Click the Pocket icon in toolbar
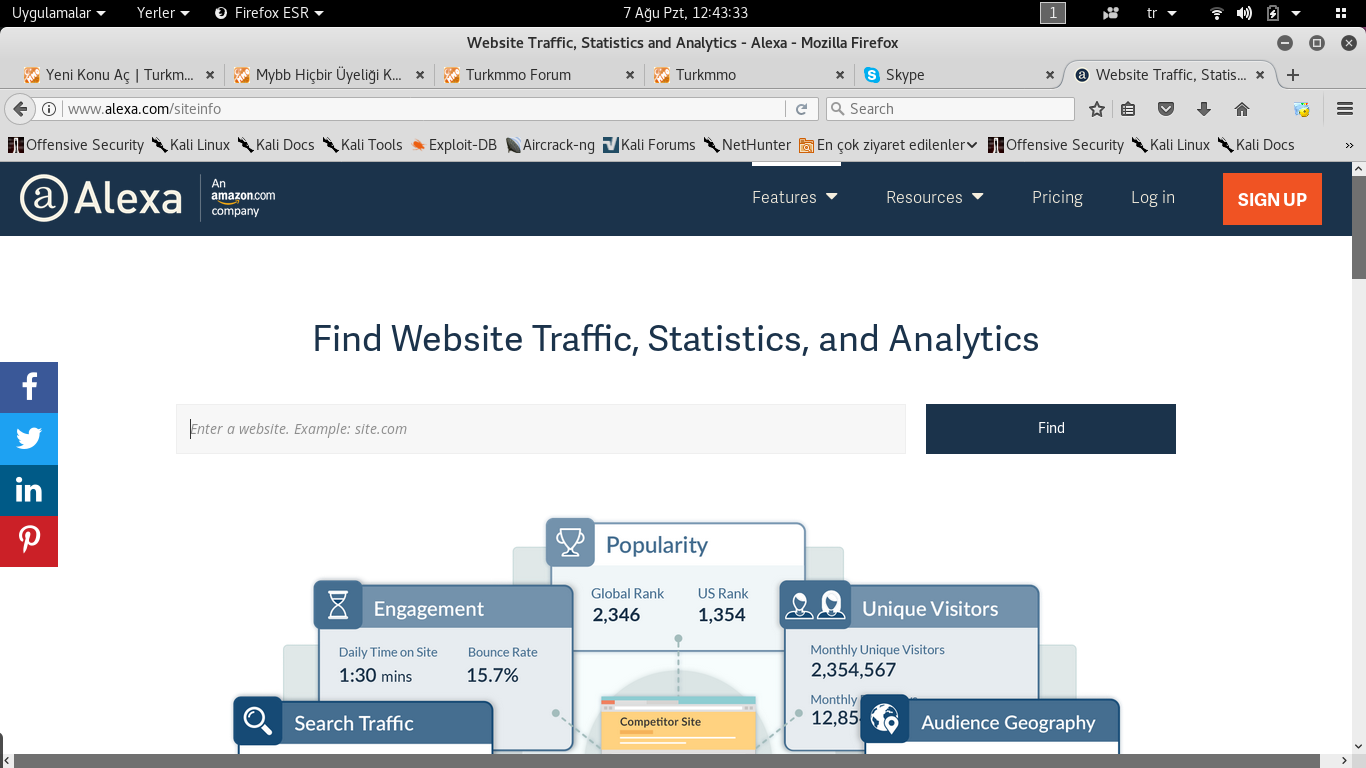Screen dimensions: 1366x768 (x=1166, y=109)
